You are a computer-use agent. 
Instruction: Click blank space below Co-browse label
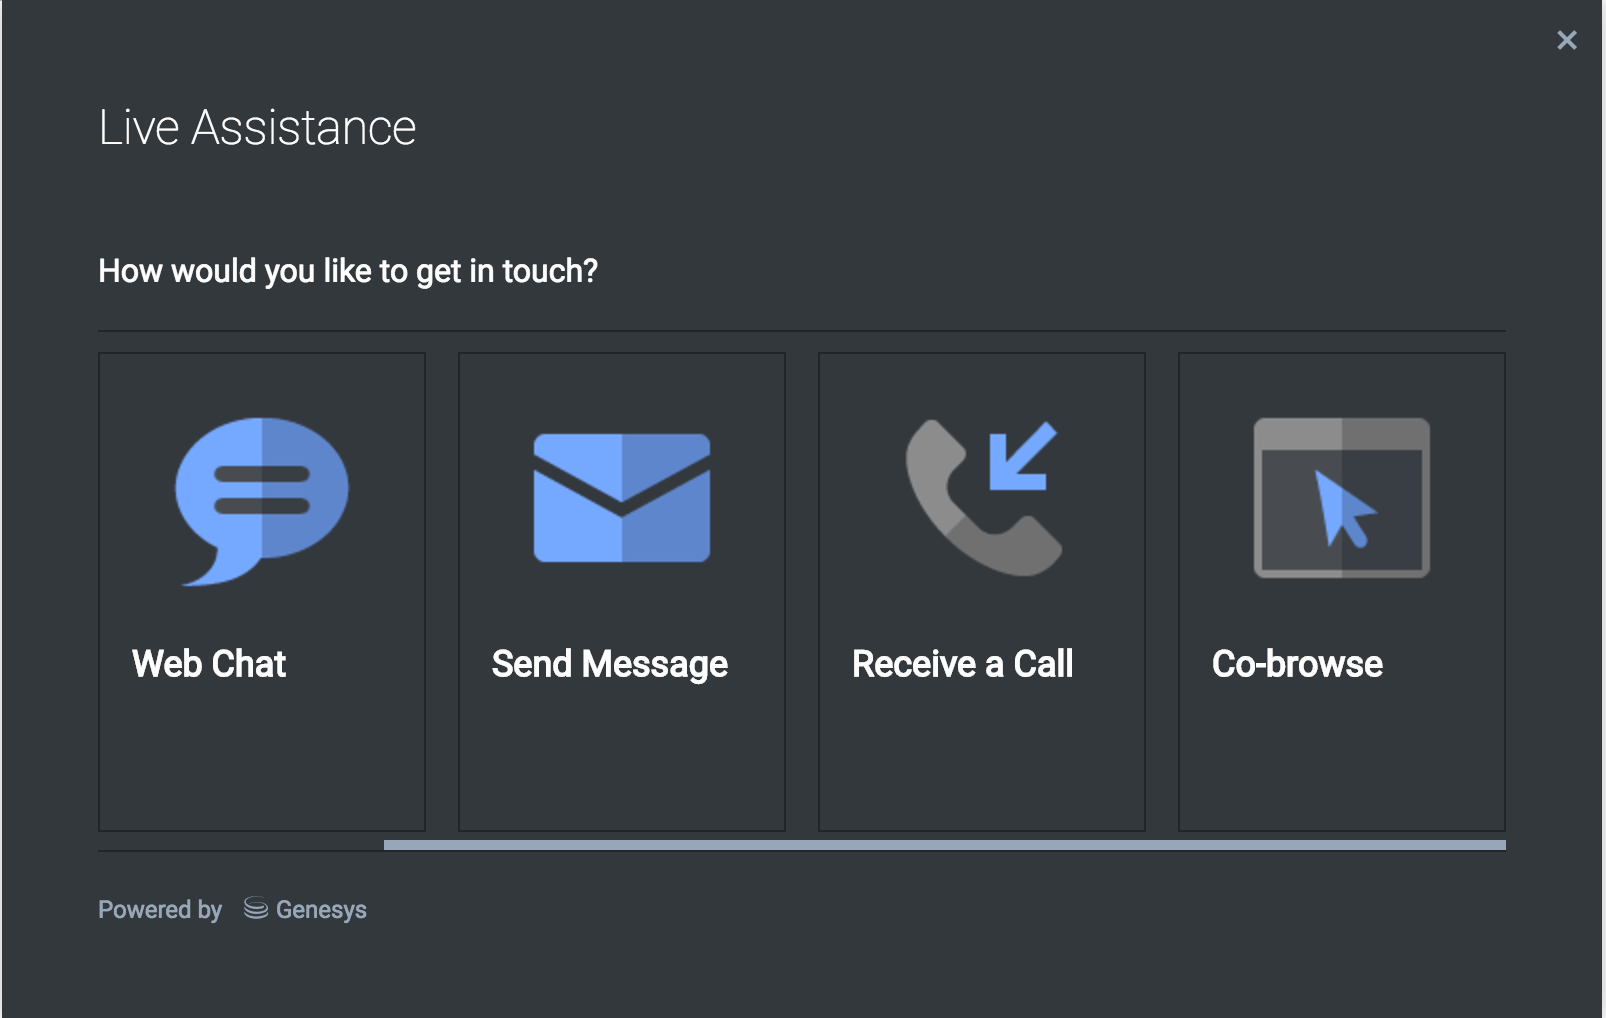coord(1341,760)
